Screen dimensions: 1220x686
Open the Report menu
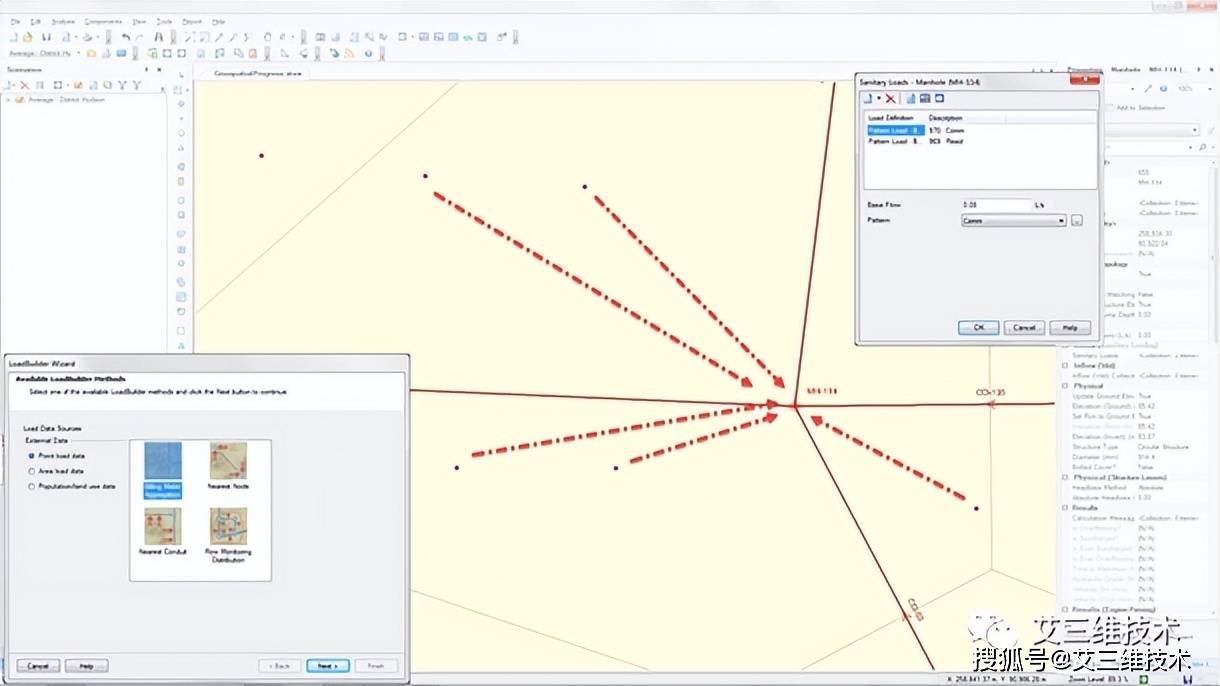tap(192, 21)
